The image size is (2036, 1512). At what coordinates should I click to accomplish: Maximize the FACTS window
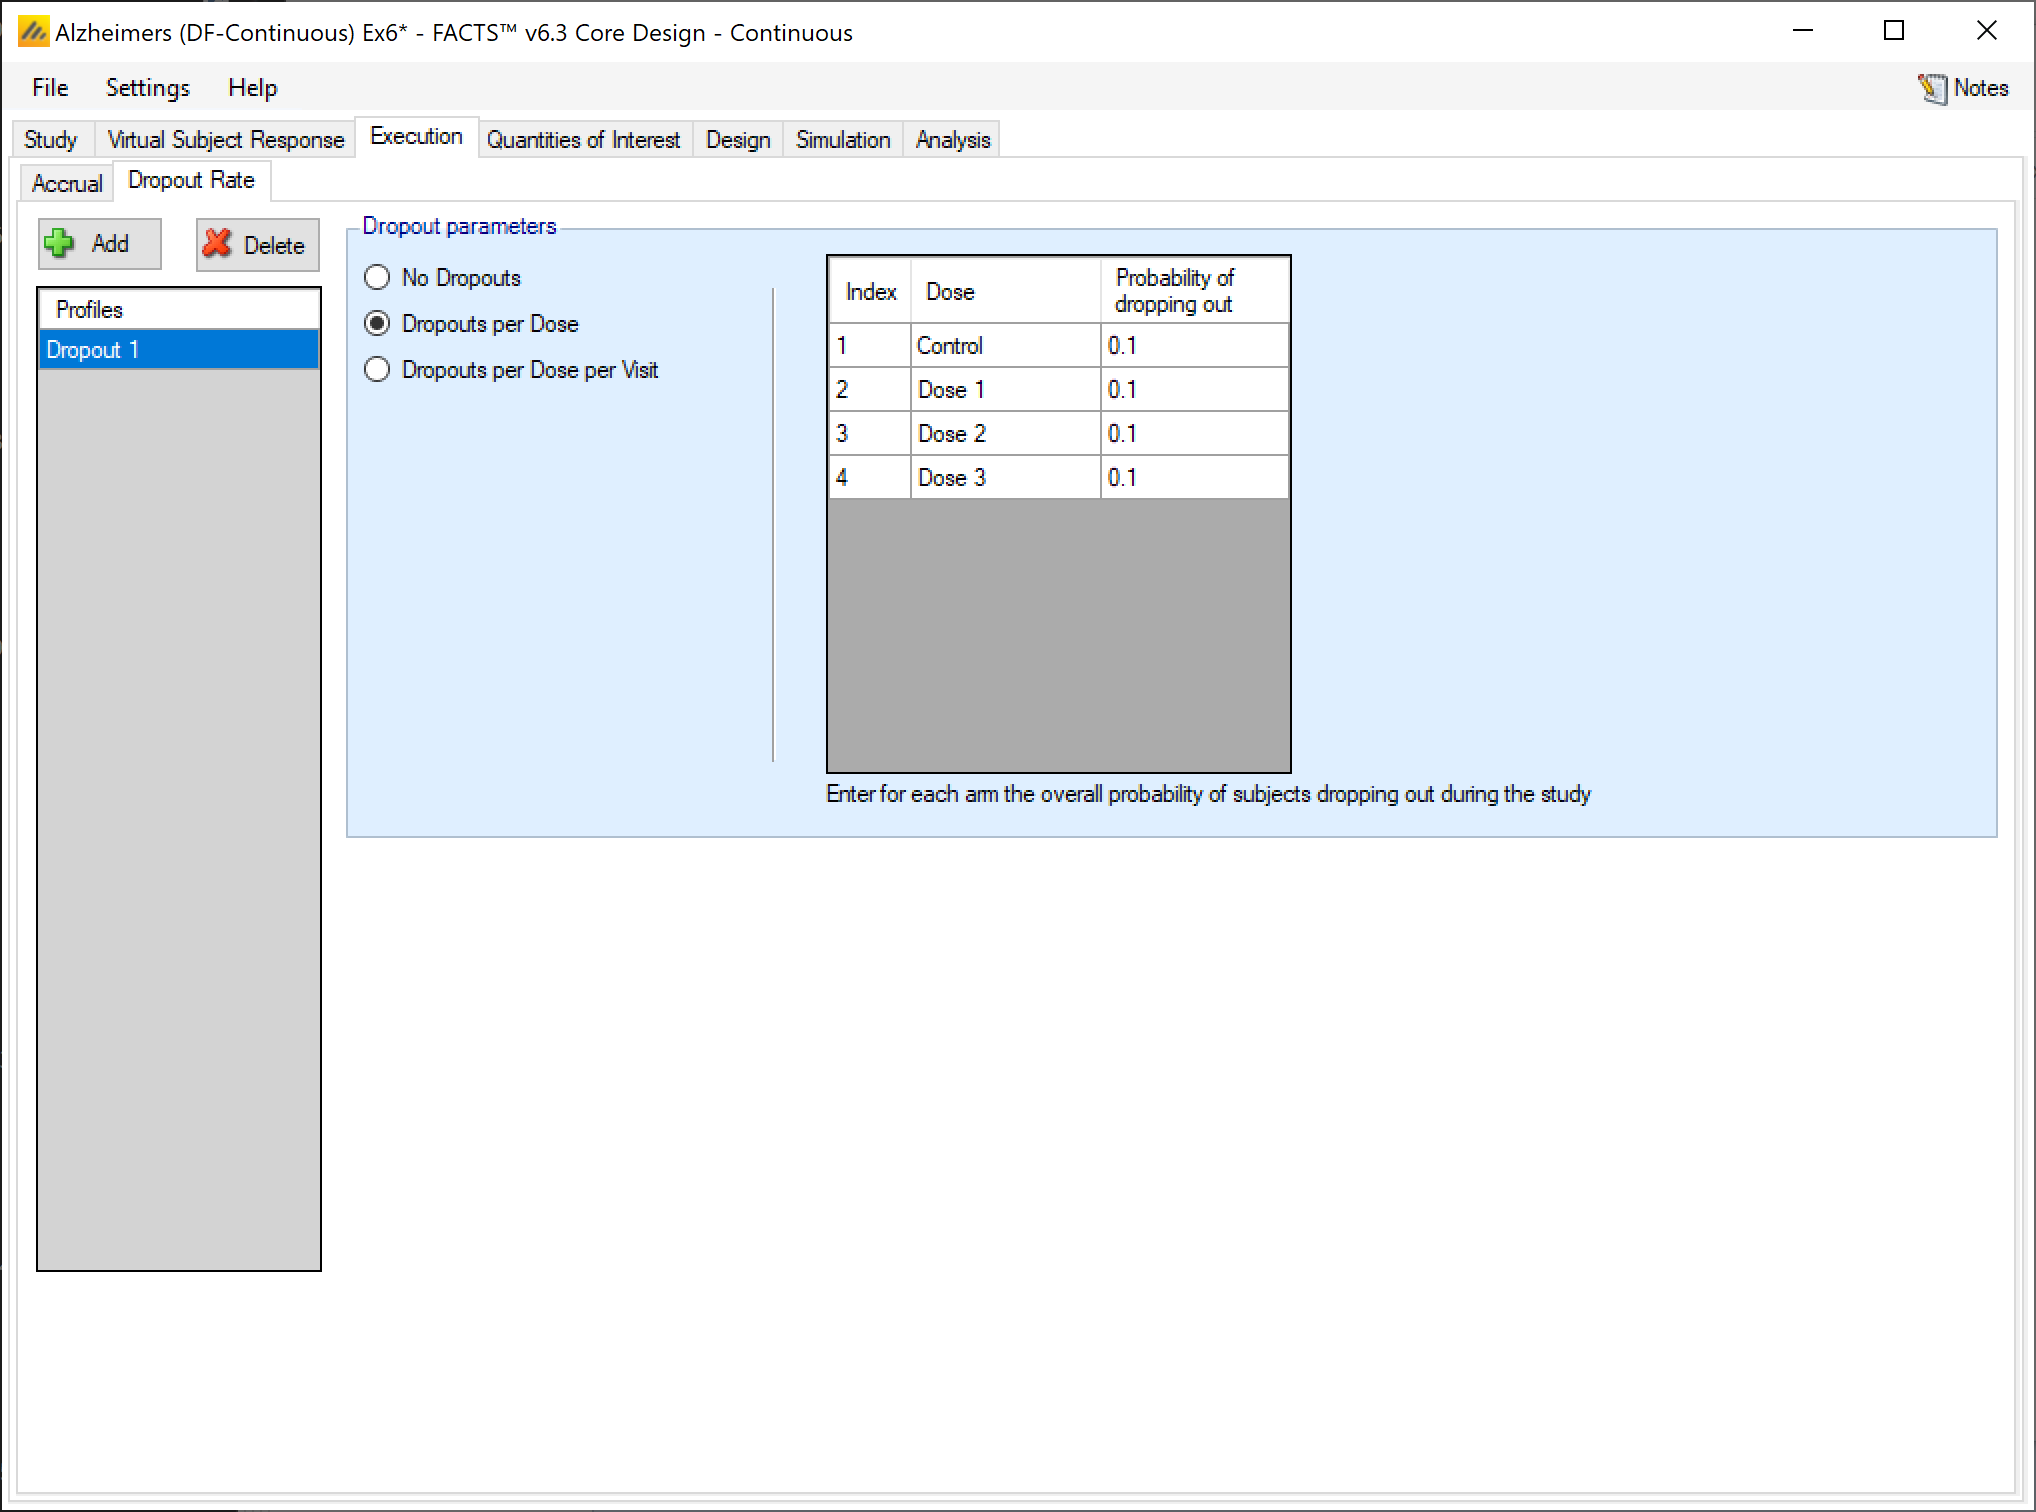coord(1893,31)
